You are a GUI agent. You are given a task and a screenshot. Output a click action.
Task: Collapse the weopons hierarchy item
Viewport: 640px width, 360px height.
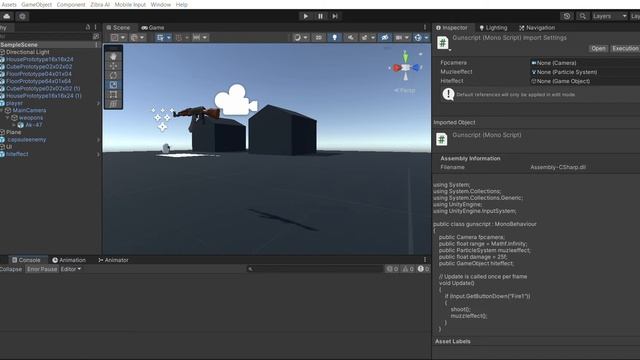pos(7,118)
